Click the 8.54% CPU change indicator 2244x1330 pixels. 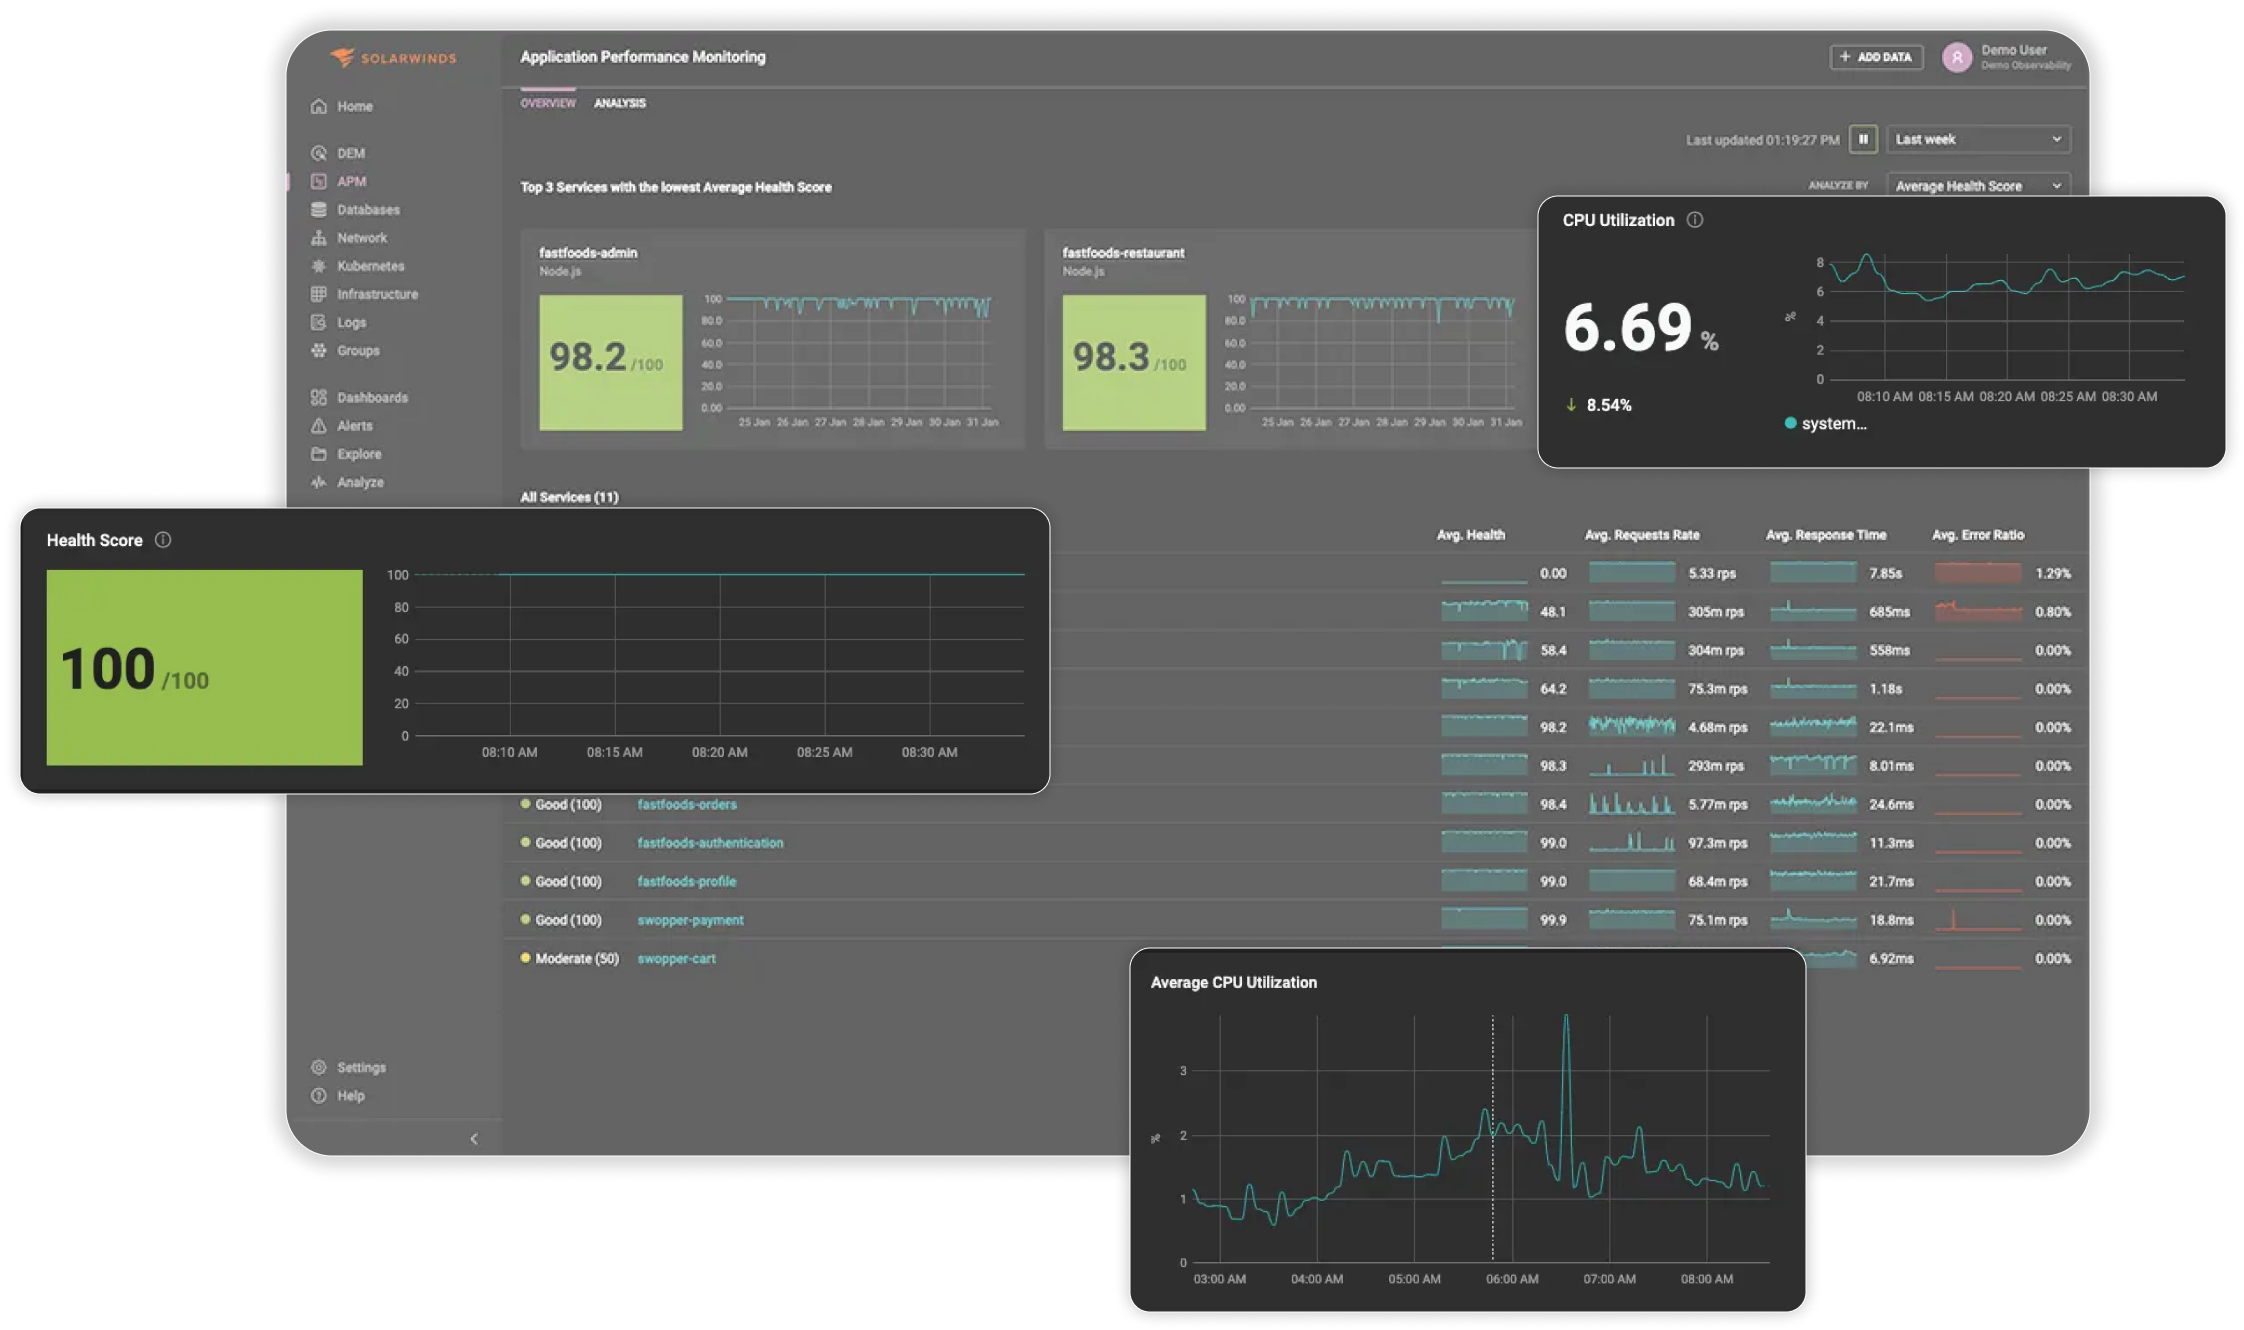tap(1599, 405)
